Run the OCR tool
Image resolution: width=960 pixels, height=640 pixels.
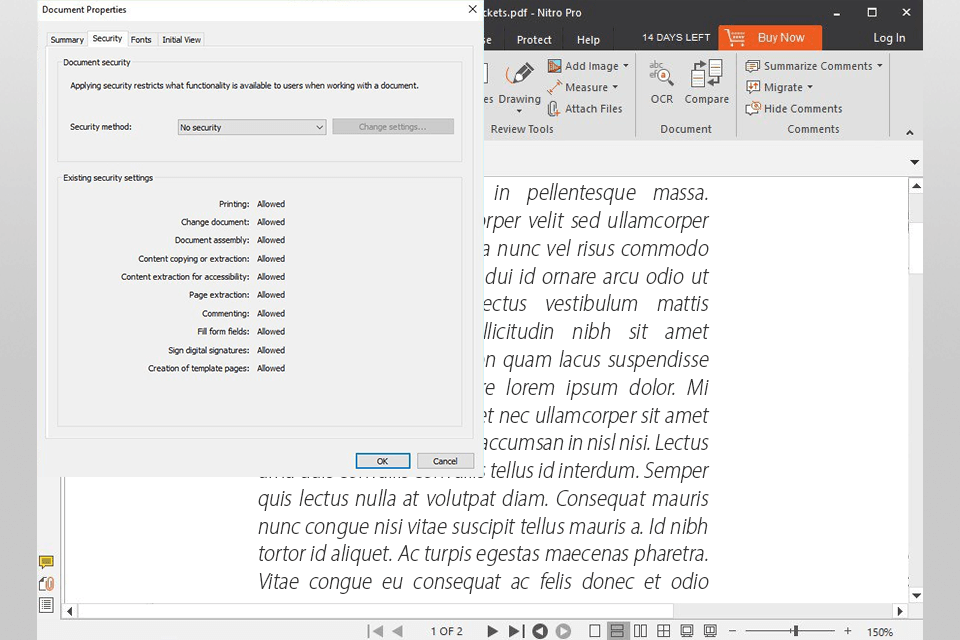pos(661,81)
